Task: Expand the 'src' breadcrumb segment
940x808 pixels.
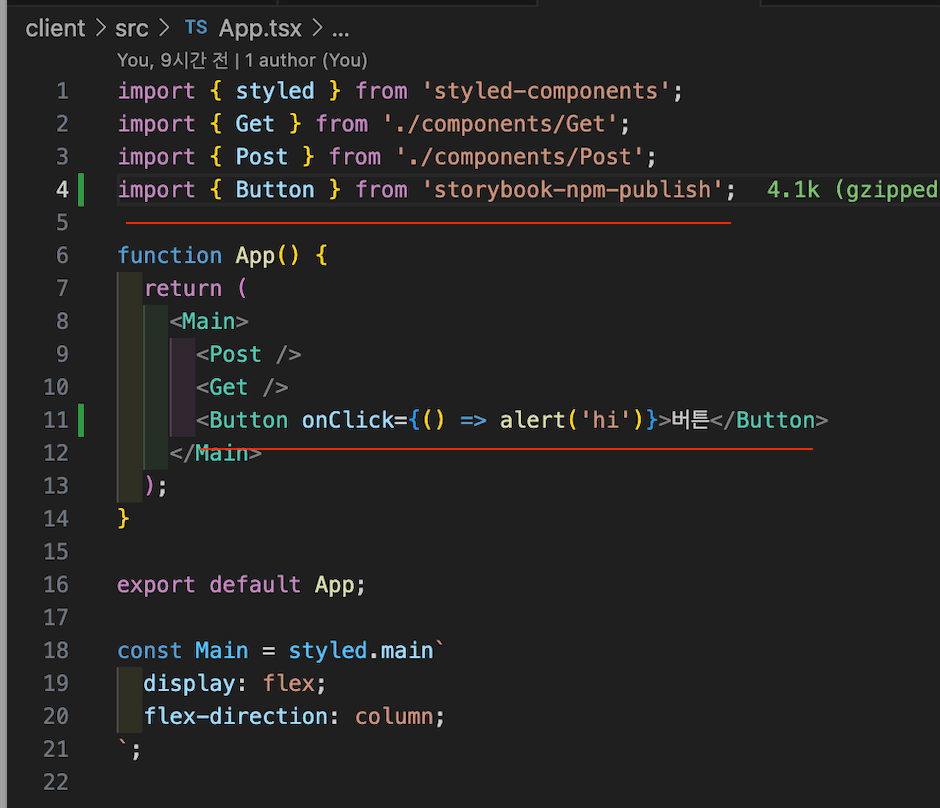Action: click(130, 28)
